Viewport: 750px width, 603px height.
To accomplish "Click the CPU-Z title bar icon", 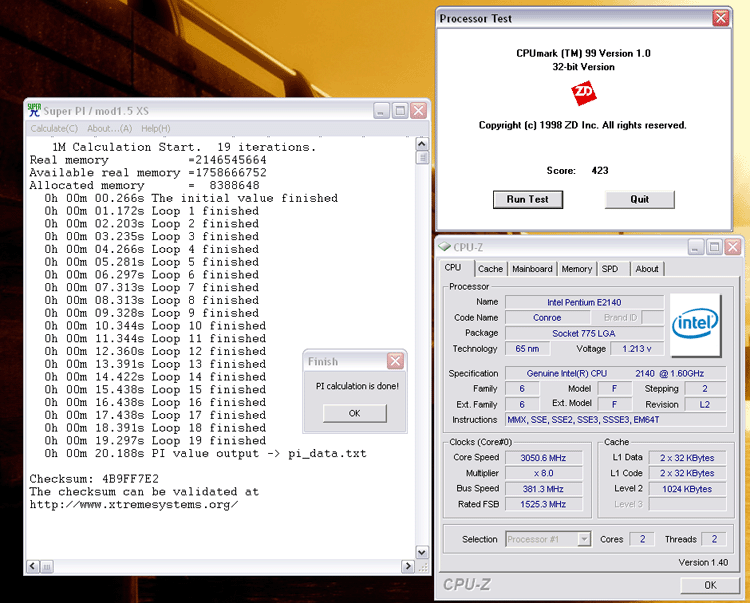I will pos(445,247).
